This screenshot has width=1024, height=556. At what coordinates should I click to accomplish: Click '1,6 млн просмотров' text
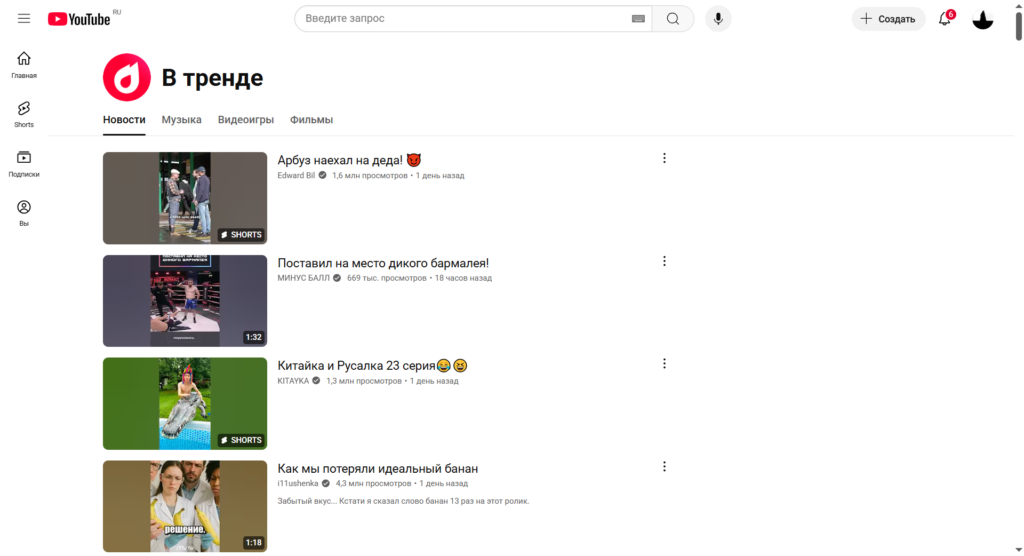pos(370,175)
